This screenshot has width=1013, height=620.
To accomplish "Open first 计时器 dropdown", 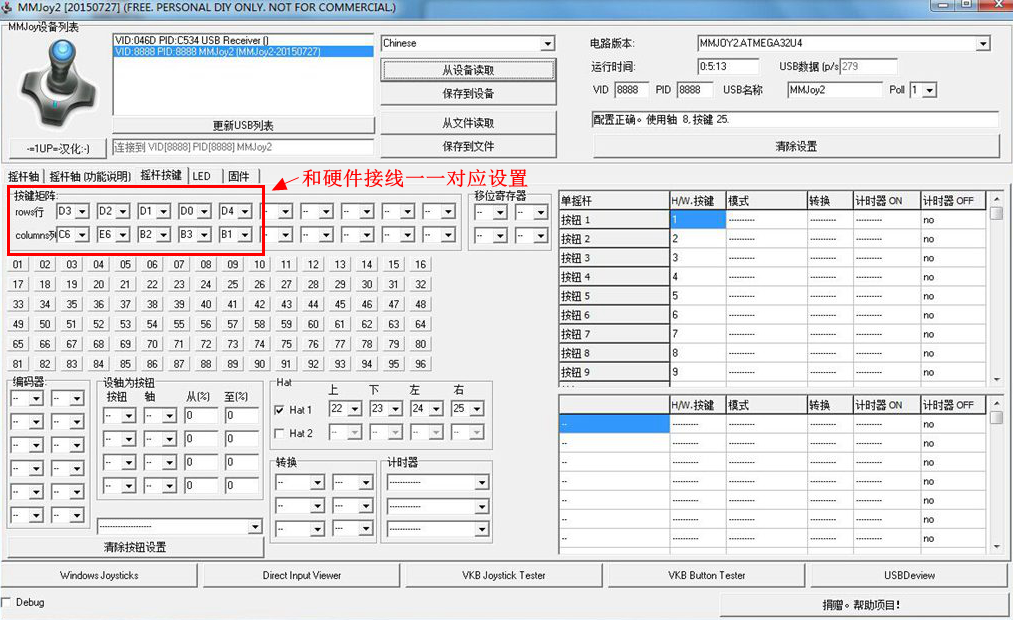I will [x=437, y=482].
